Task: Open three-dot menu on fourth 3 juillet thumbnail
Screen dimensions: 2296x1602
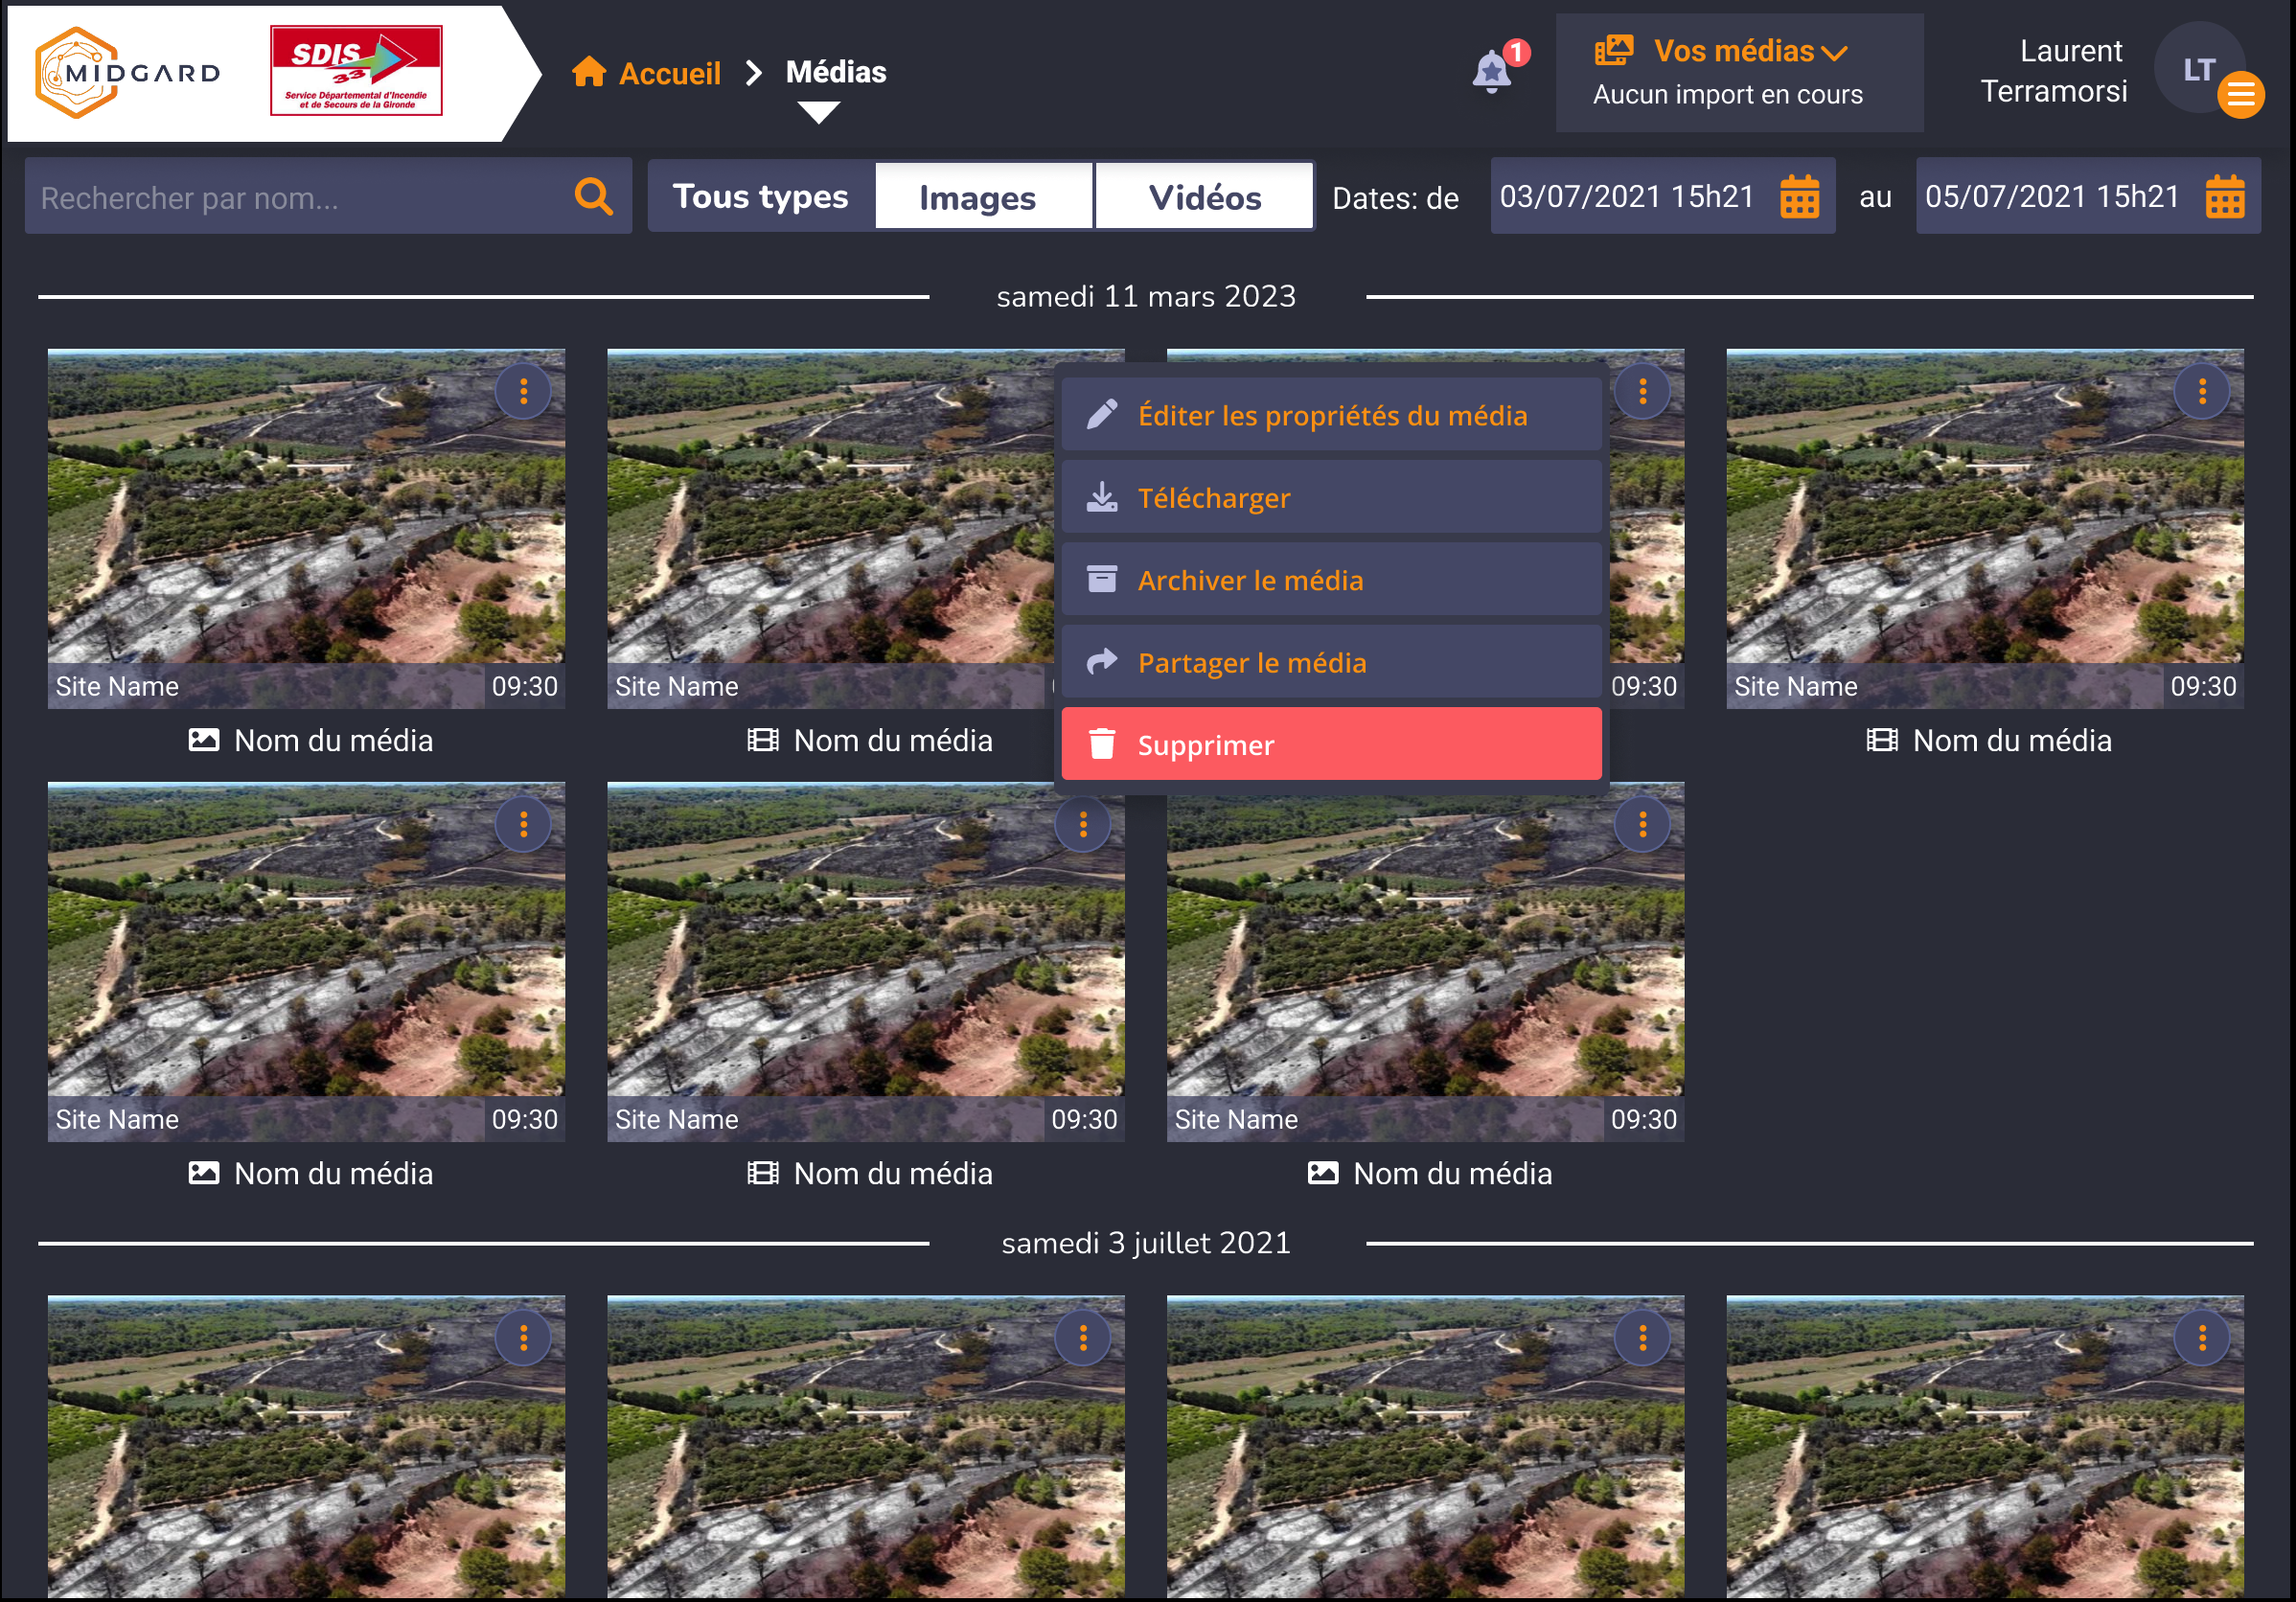Action: tap(2202, 1337)
